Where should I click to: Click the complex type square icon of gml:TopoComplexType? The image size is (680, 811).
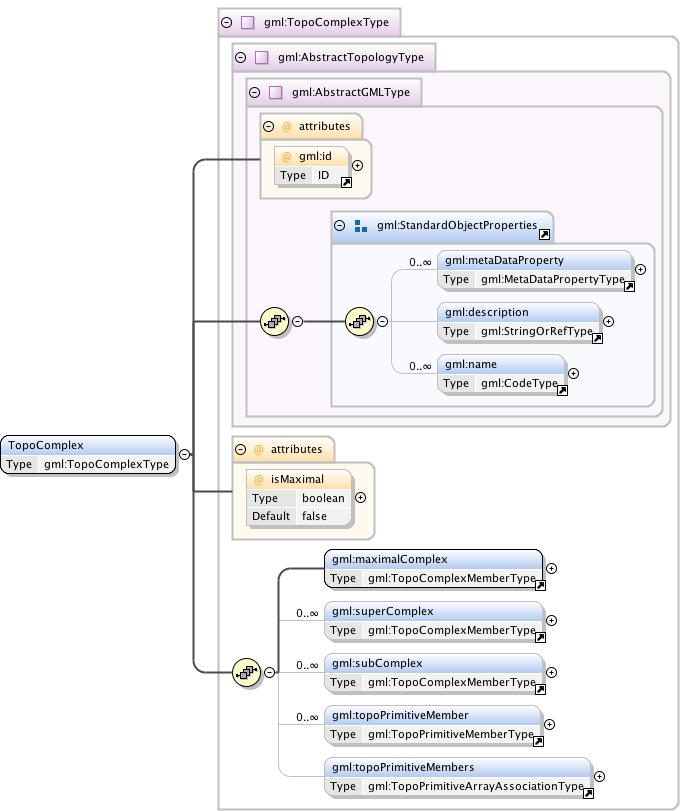pyautogui.click(x=248, y=22)
